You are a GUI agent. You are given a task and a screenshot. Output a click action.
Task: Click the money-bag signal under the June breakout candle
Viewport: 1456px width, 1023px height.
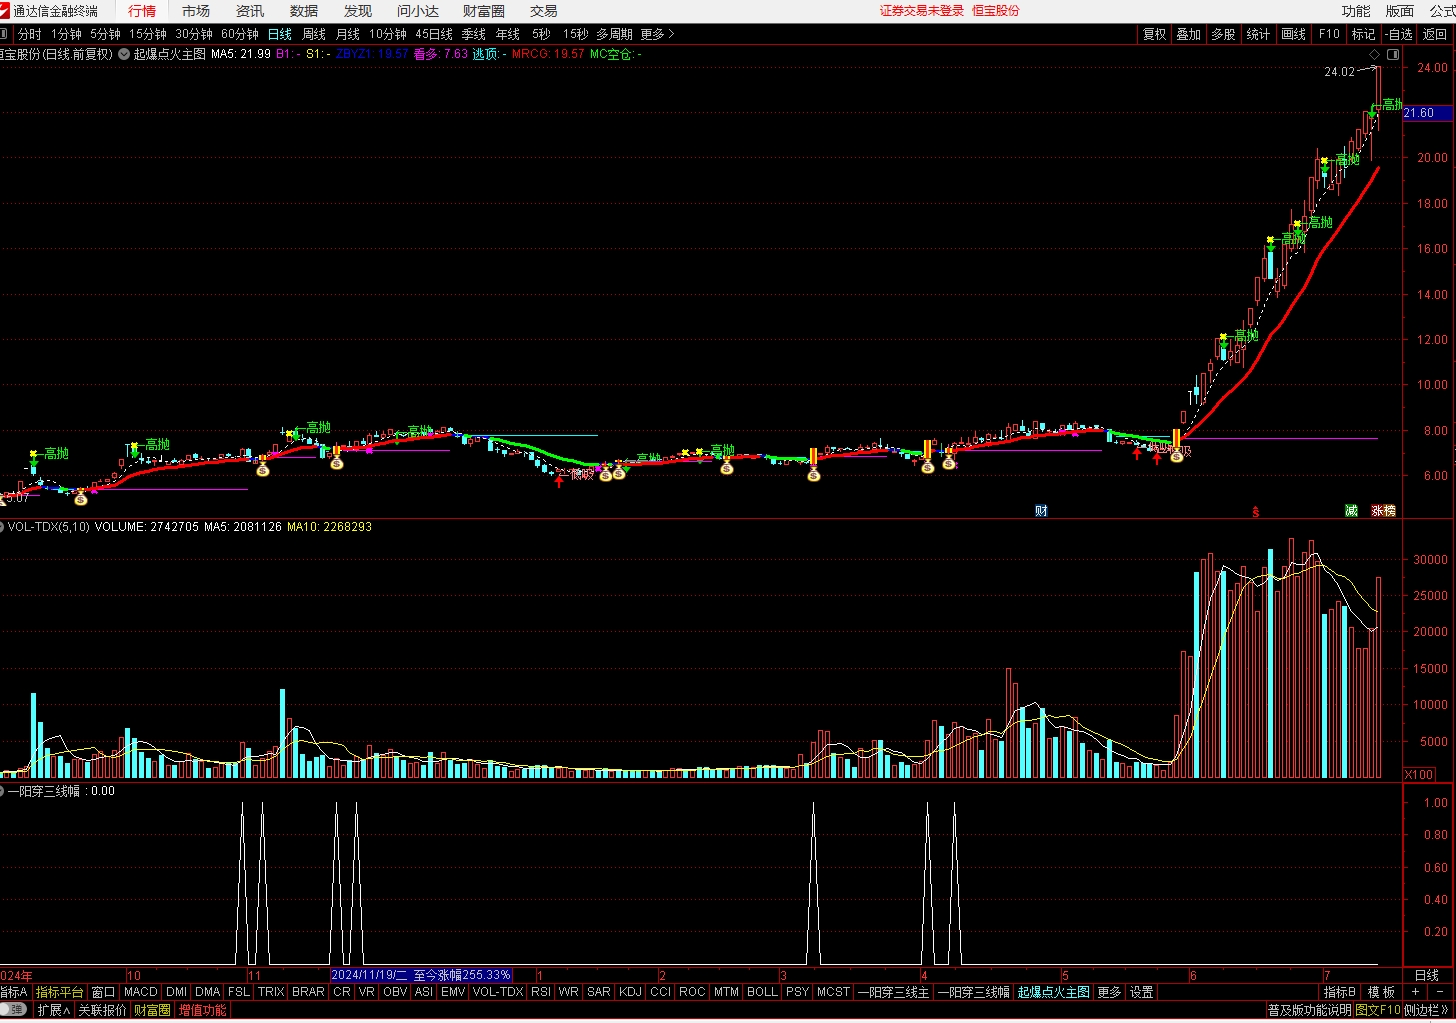[1177, 456]
